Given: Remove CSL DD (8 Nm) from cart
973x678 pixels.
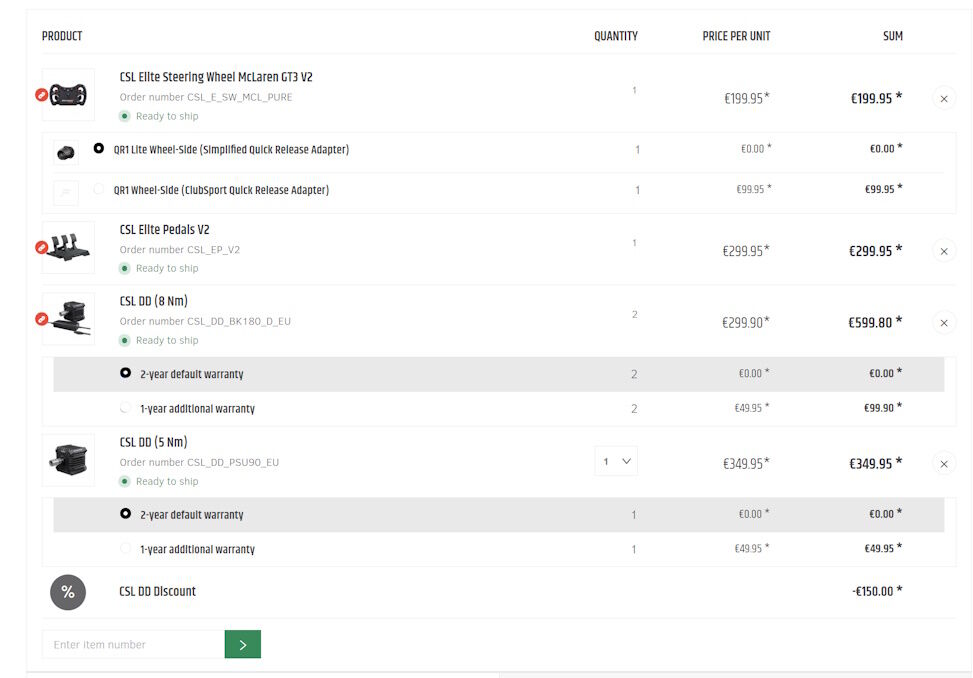Looking at the screenshot, I should click(x=943, y=323).
